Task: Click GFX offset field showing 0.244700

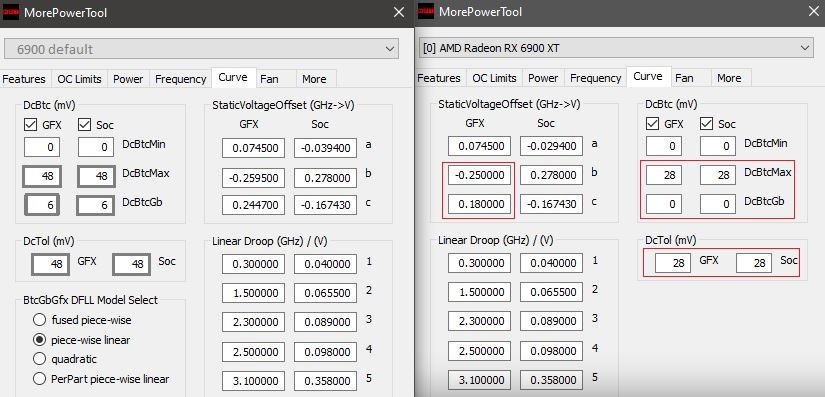Action: pos(254,205)
